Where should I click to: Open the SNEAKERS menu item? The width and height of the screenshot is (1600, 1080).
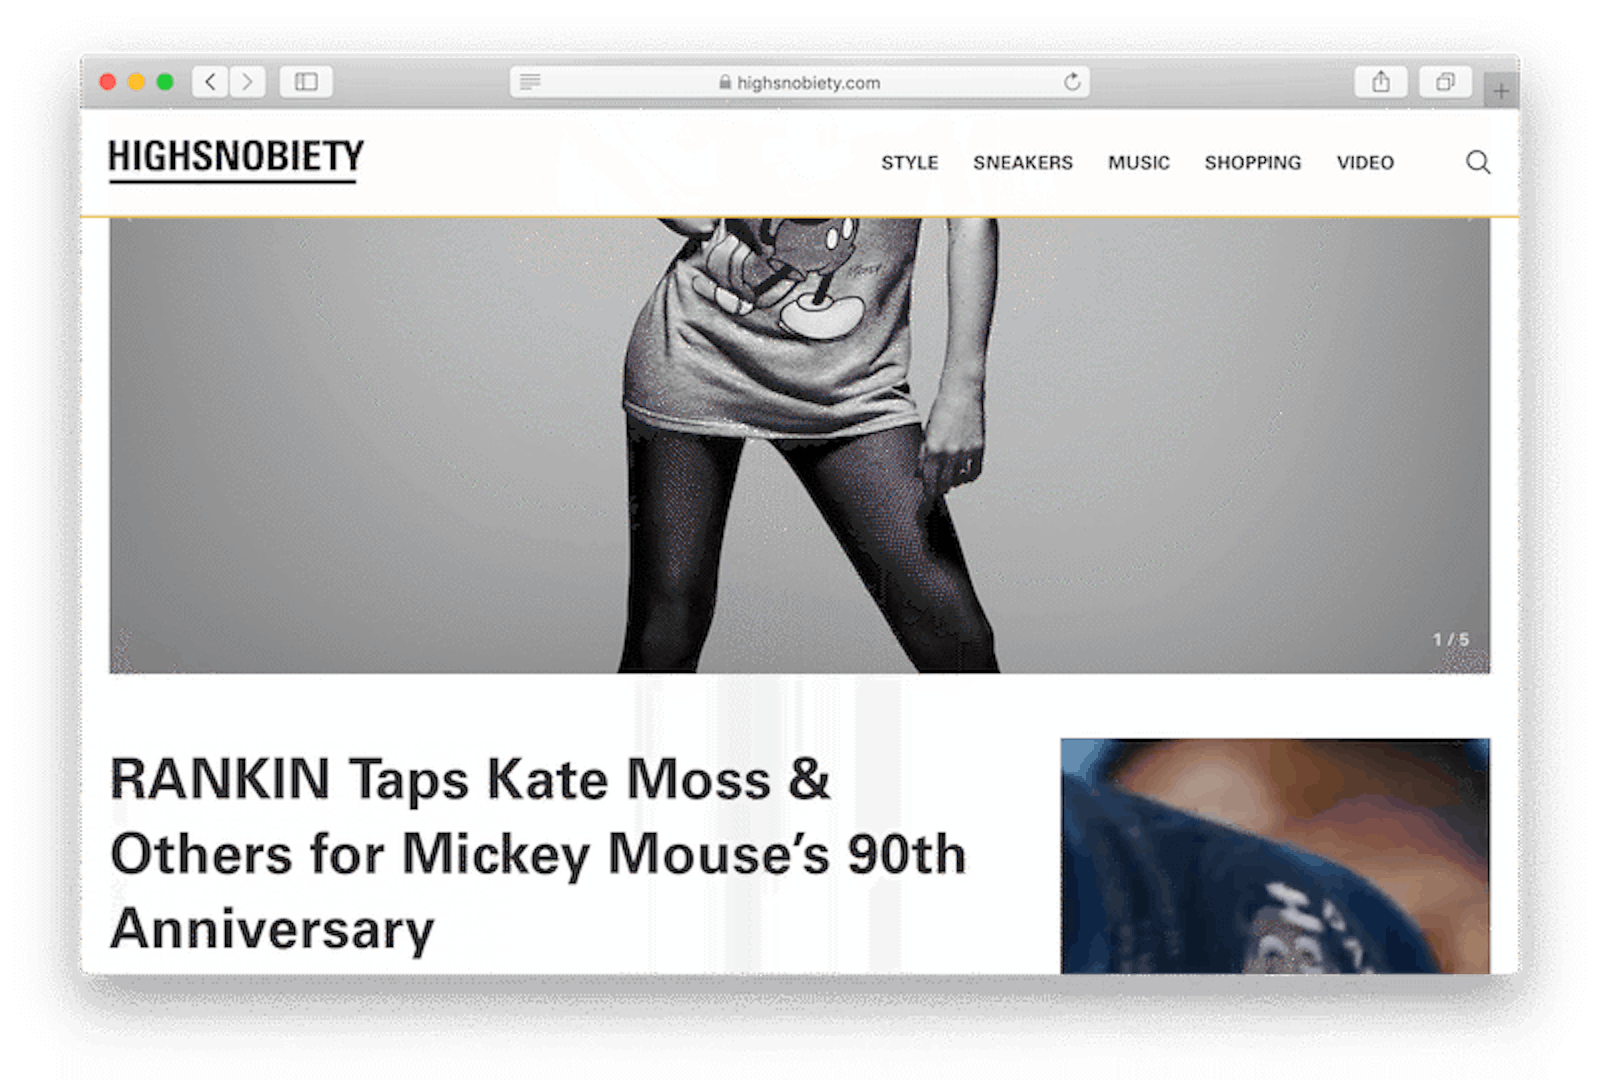coord(1023,162)
